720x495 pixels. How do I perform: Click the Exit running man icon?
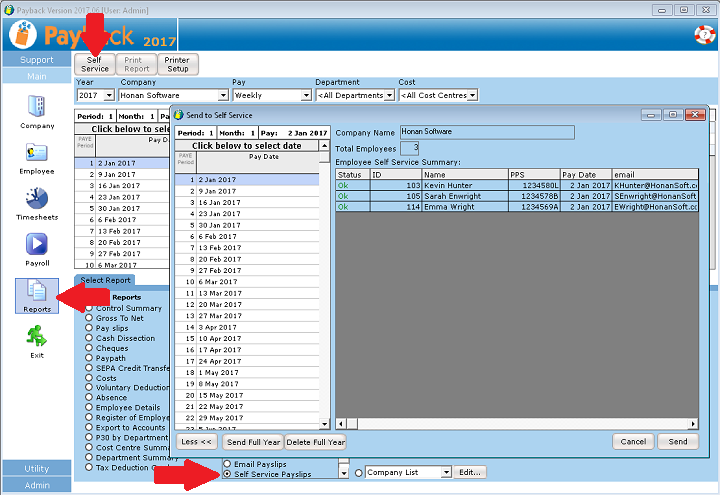pyautogui.click(x=37, y=338)
